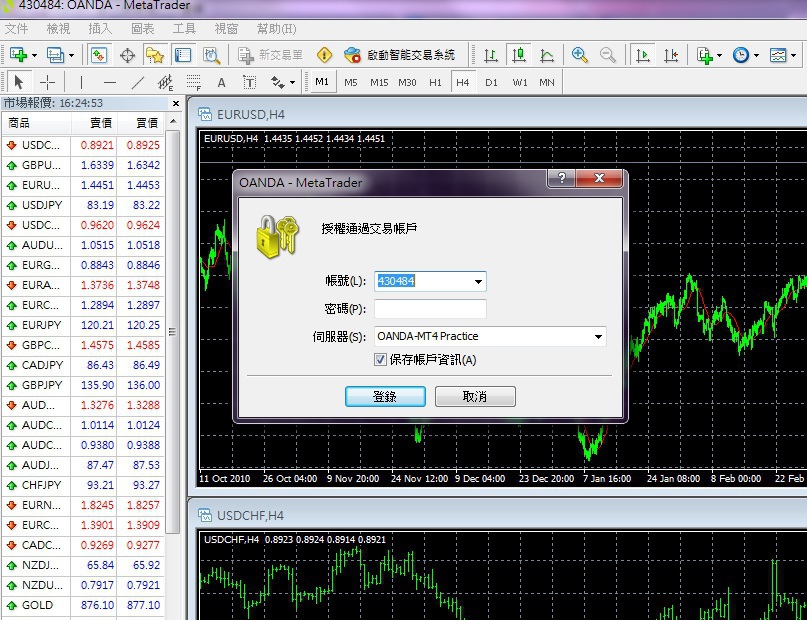Switch chart to D1 timeframe
Viewport: 807px width, 620px height.
click(492, 82)
